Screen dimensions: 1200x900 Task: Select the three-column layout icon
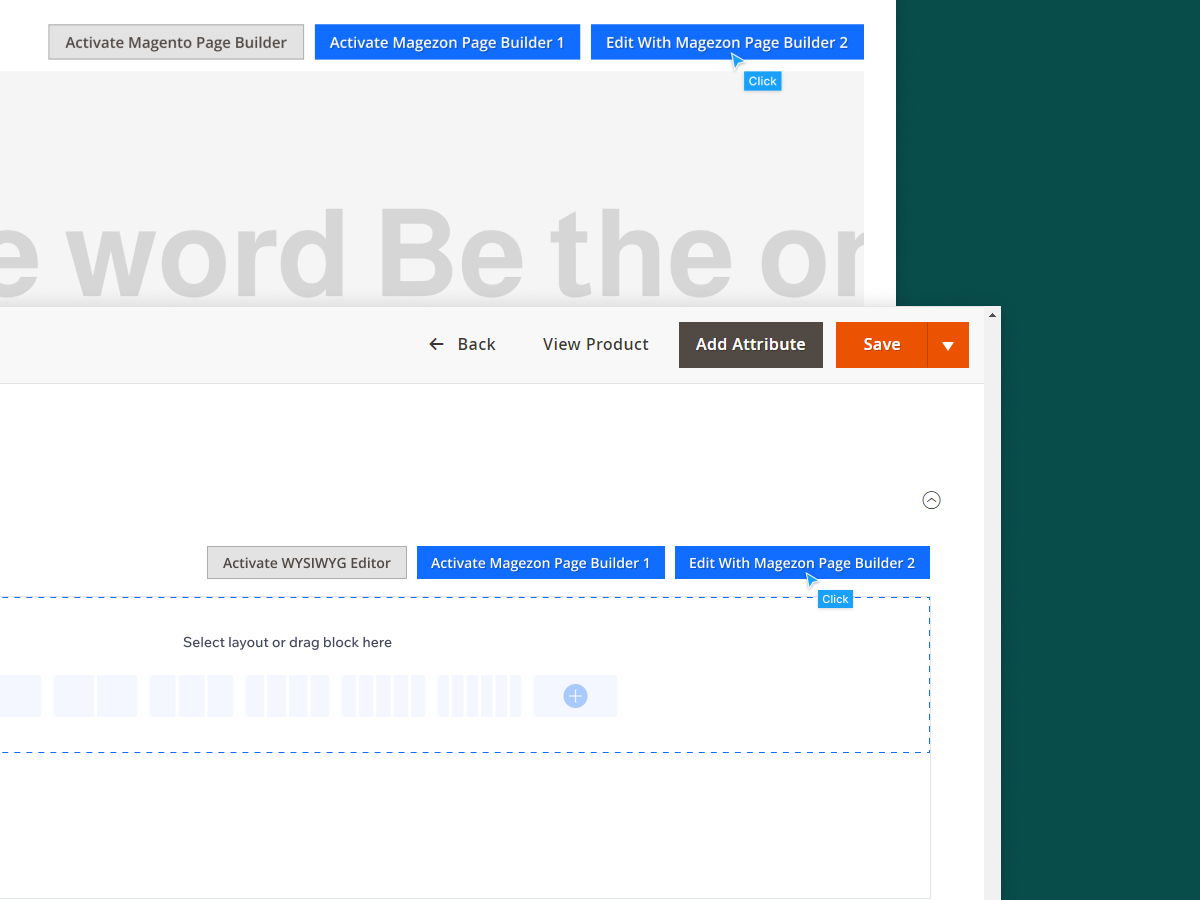(x=191, y=696)
